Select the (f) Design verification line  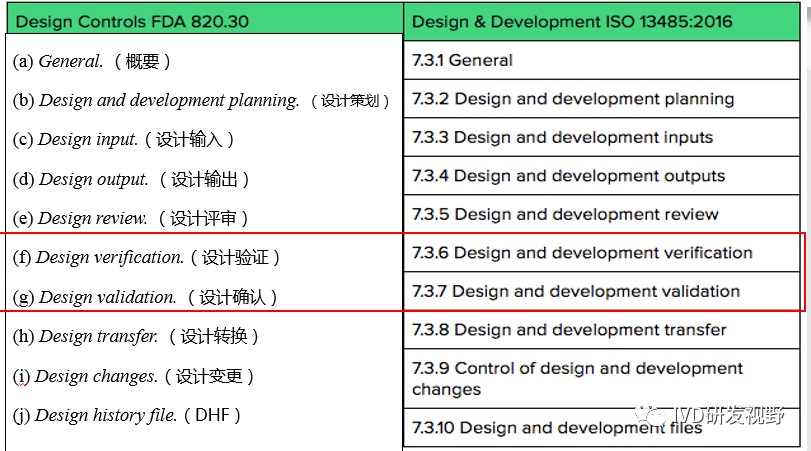146,257
